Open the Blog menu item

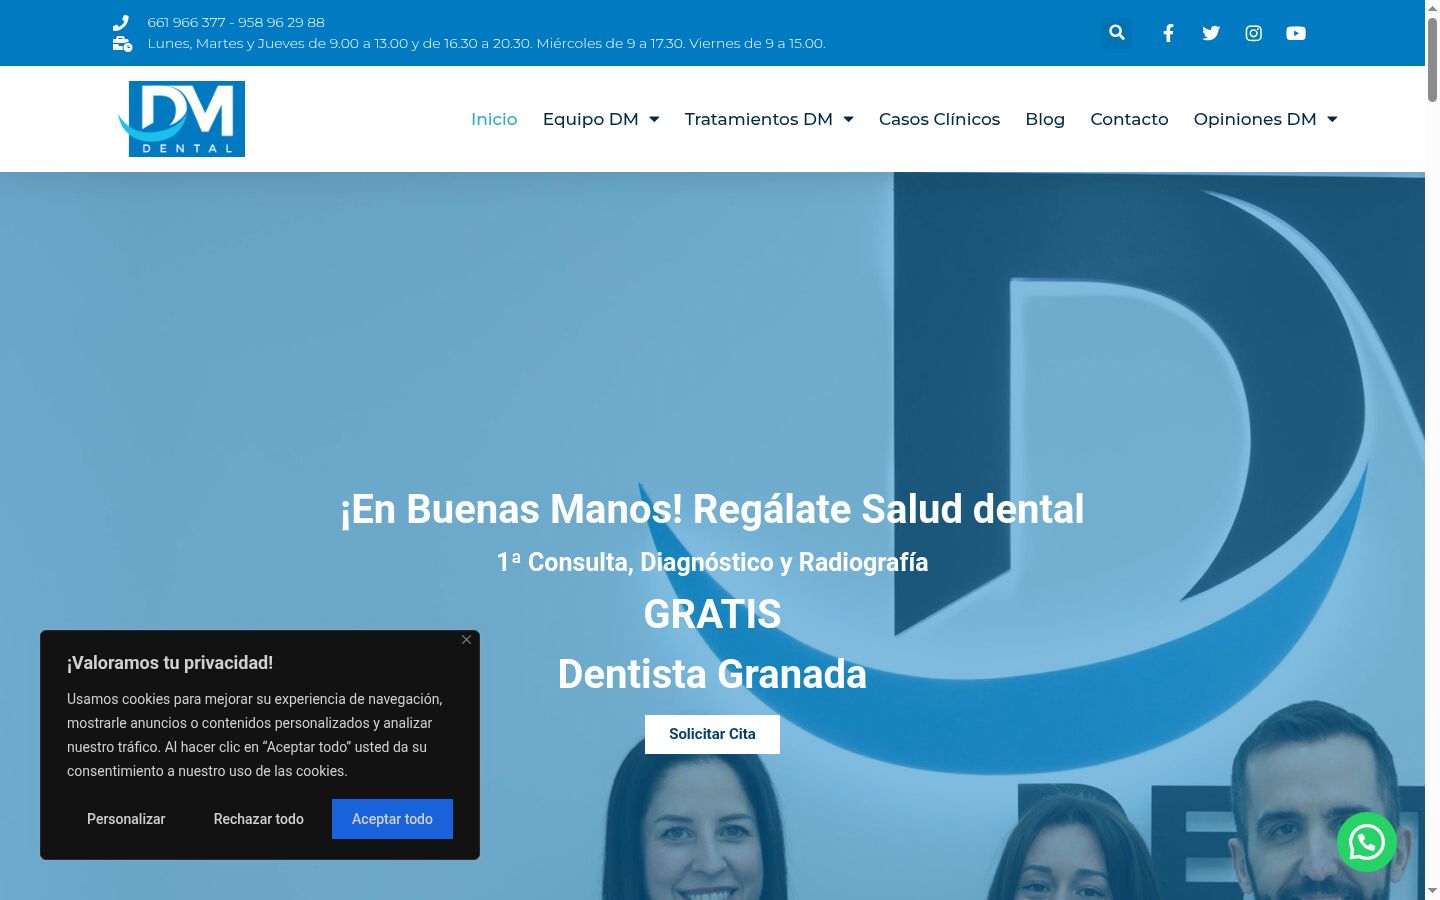coord(1045,119)
